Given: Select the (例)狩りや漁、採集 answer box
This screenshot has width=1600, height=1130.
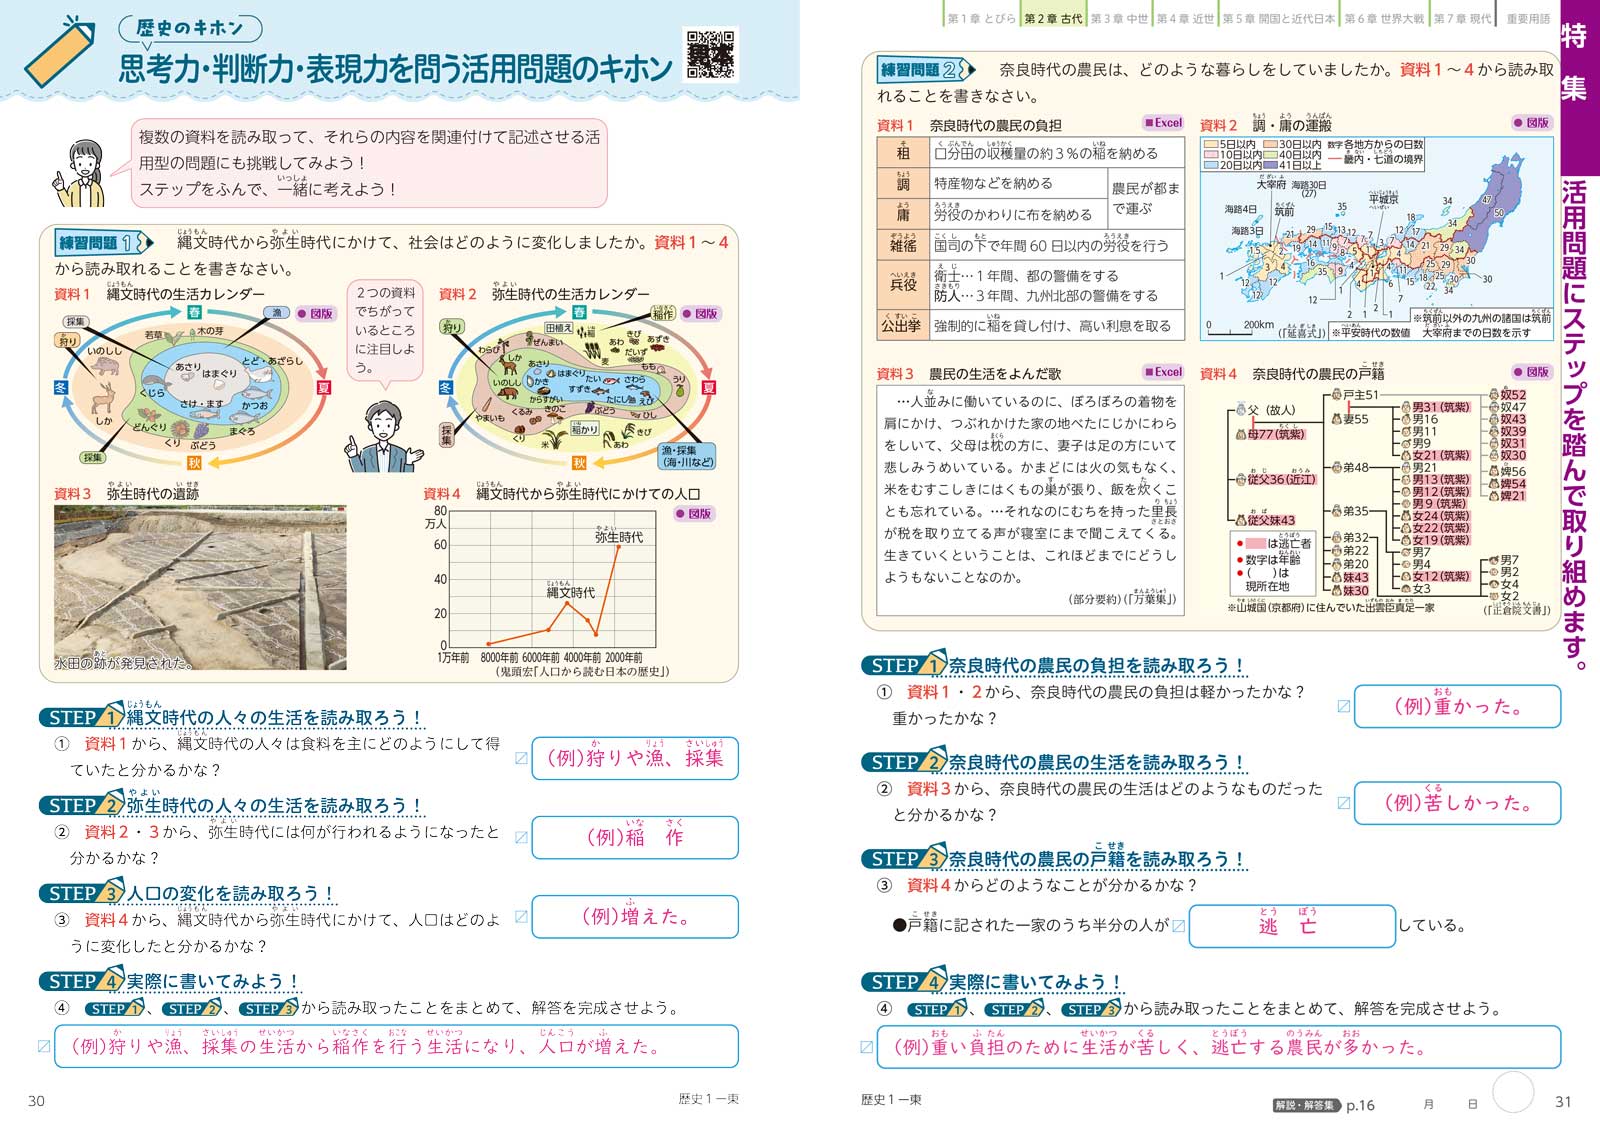Looking at the screenshot, I should coord(635,758).
